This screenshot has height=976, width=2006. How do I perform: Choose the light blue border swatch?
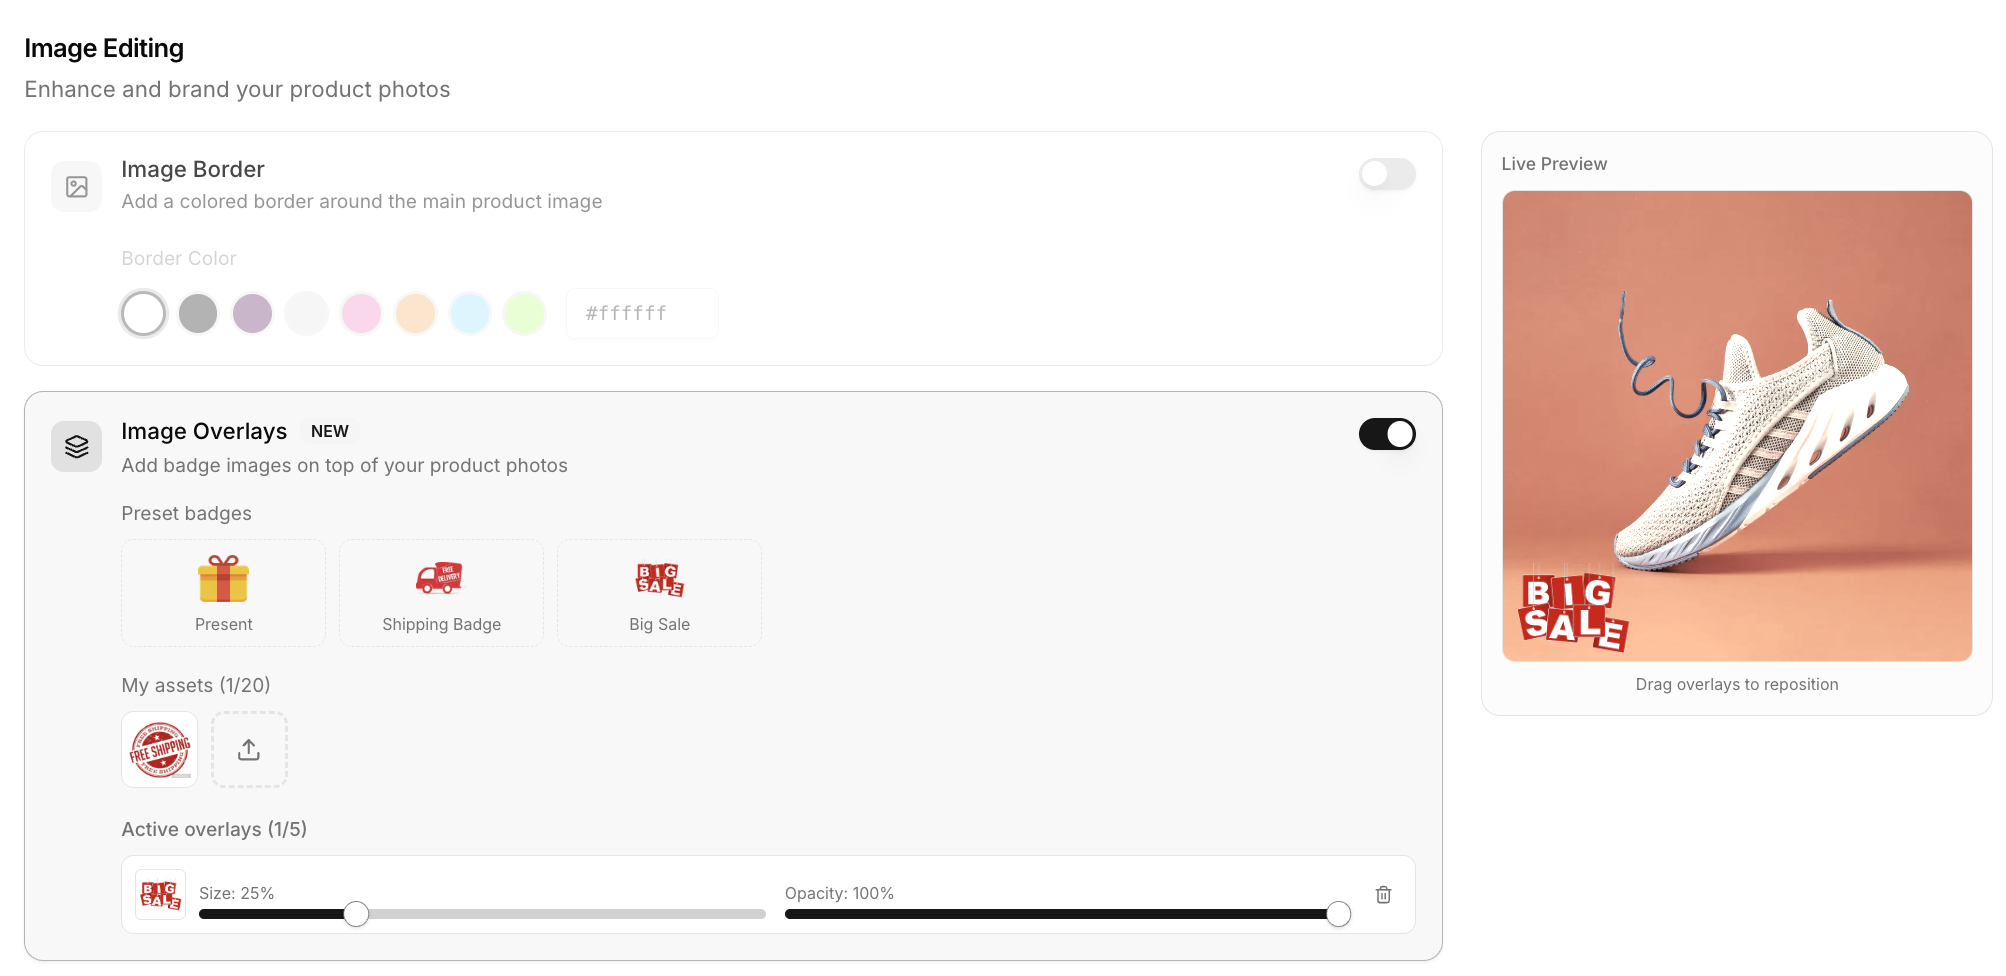pyautogui.click(x=470, y=313)
